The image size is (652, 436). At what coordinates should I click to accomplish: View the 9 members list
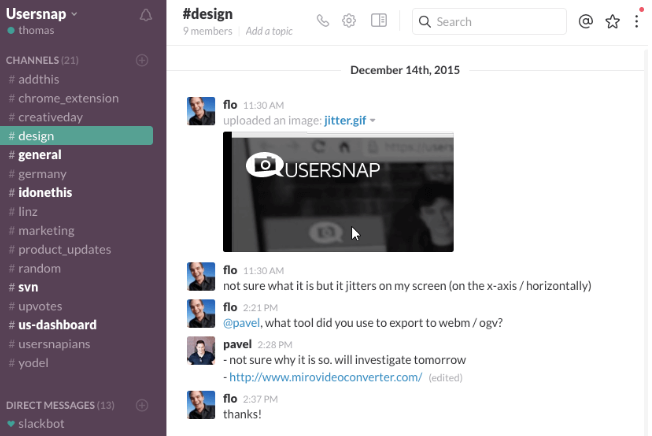pyautogui.click(x=207, y=31)
